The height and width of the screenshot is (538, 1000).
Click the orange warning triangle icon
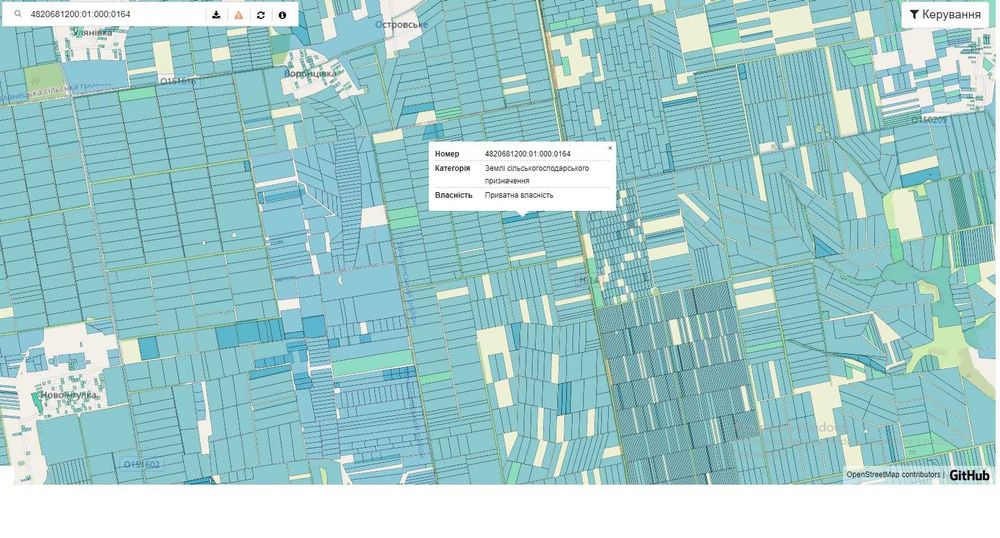[x=239, y=15]
